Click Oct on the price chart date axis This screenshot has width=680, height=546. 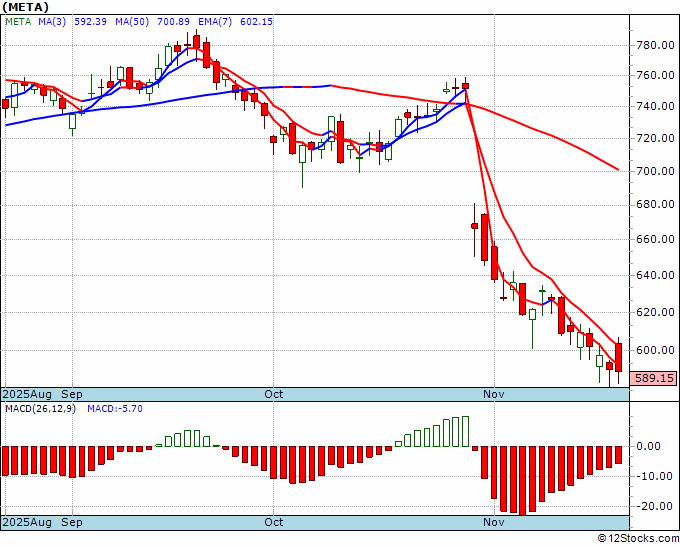click(274, 394)
